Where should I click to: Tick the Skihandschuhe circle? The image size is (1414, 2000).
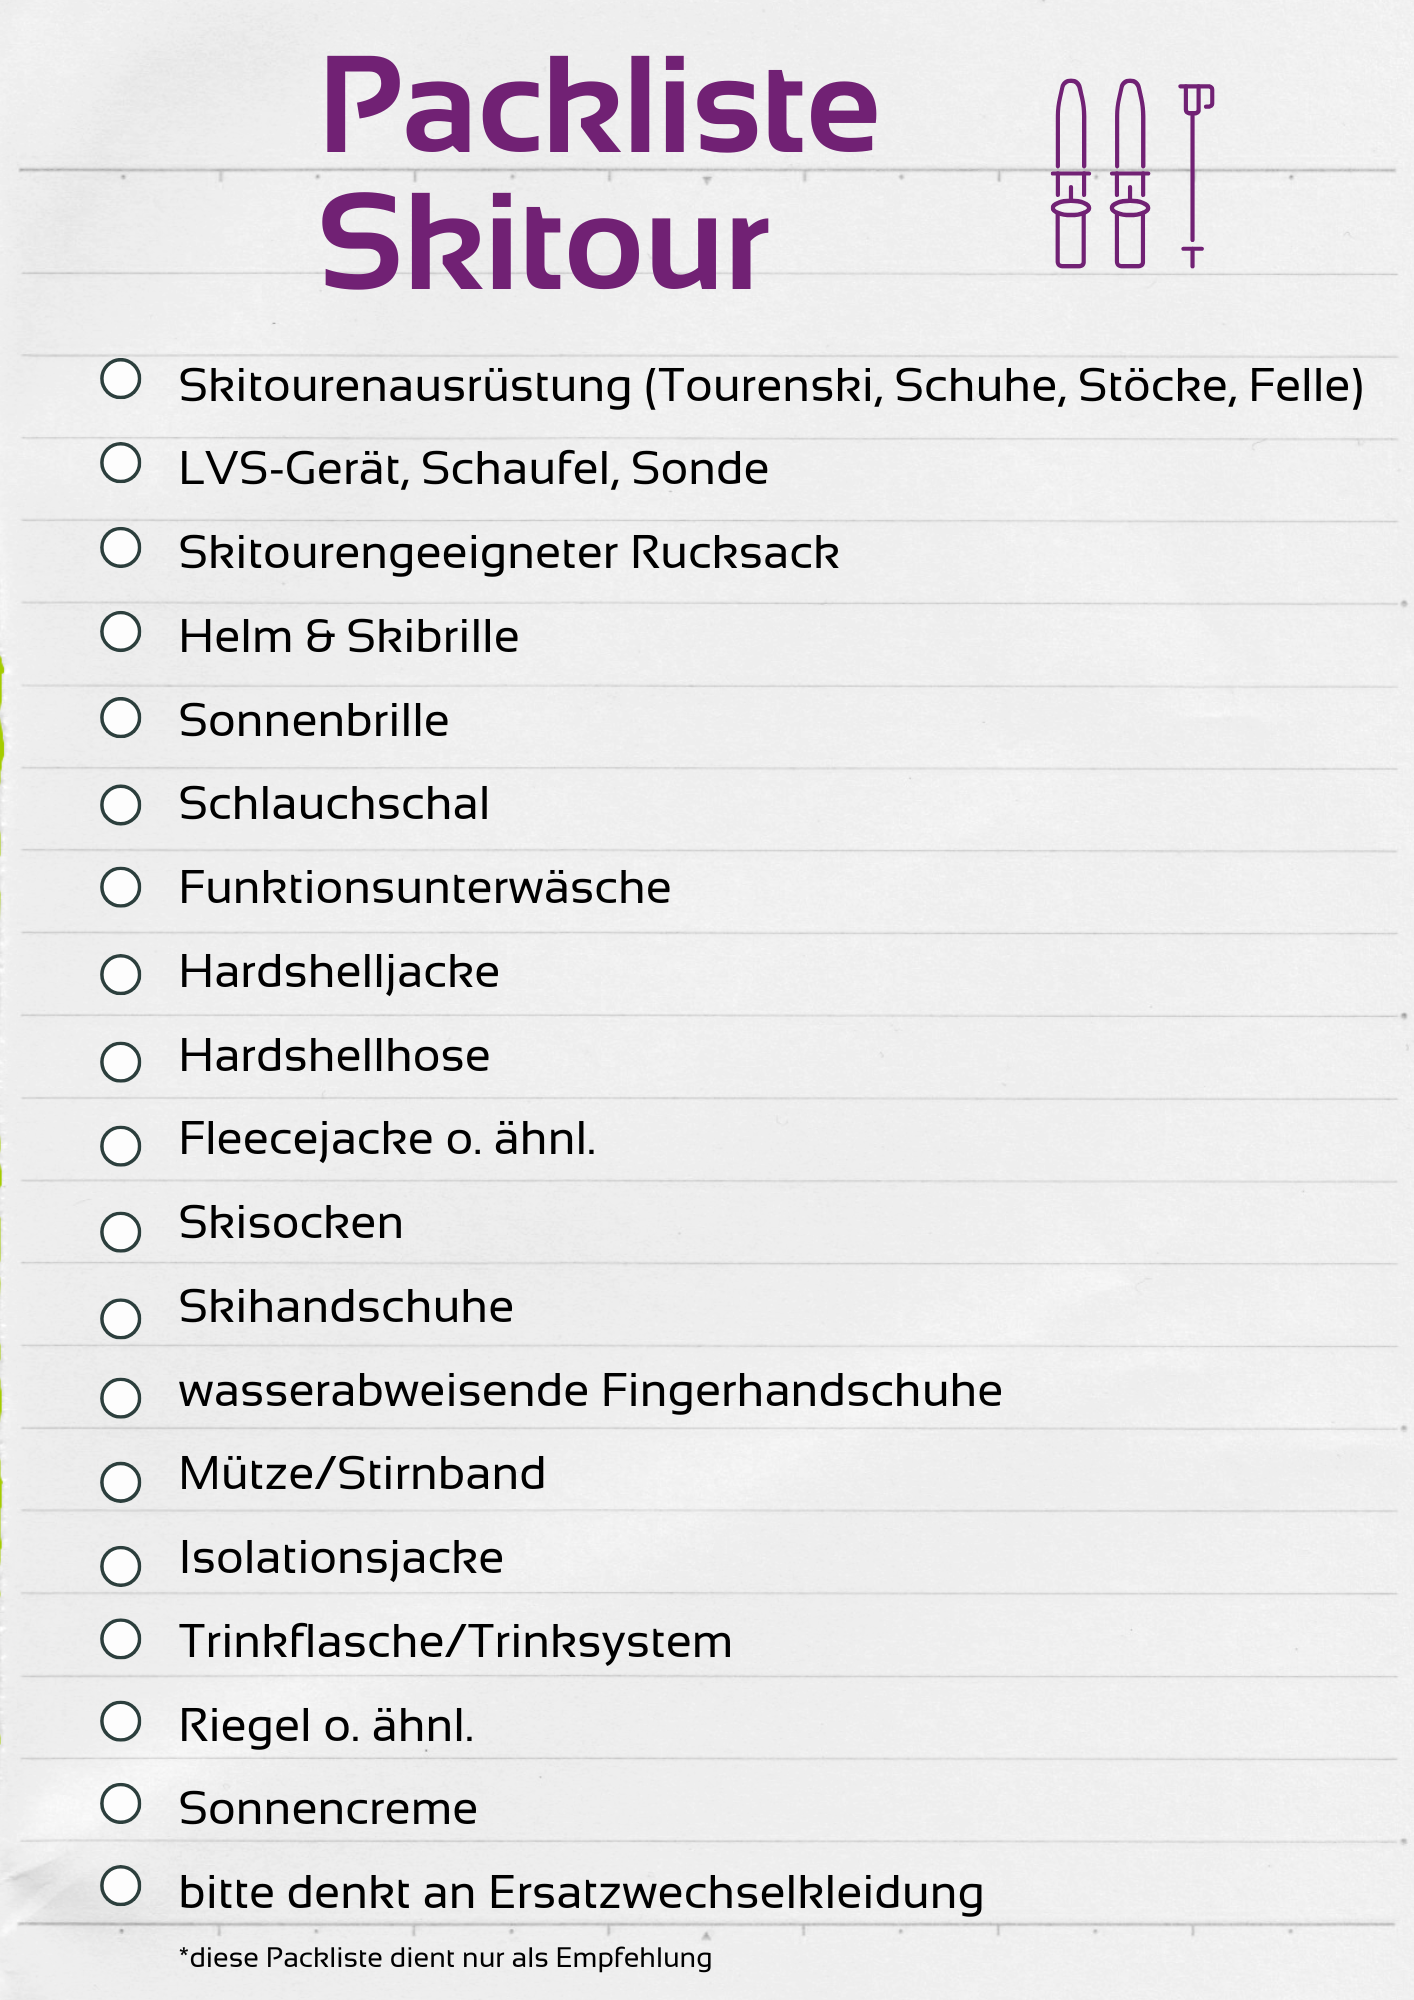click(121, 1318)
